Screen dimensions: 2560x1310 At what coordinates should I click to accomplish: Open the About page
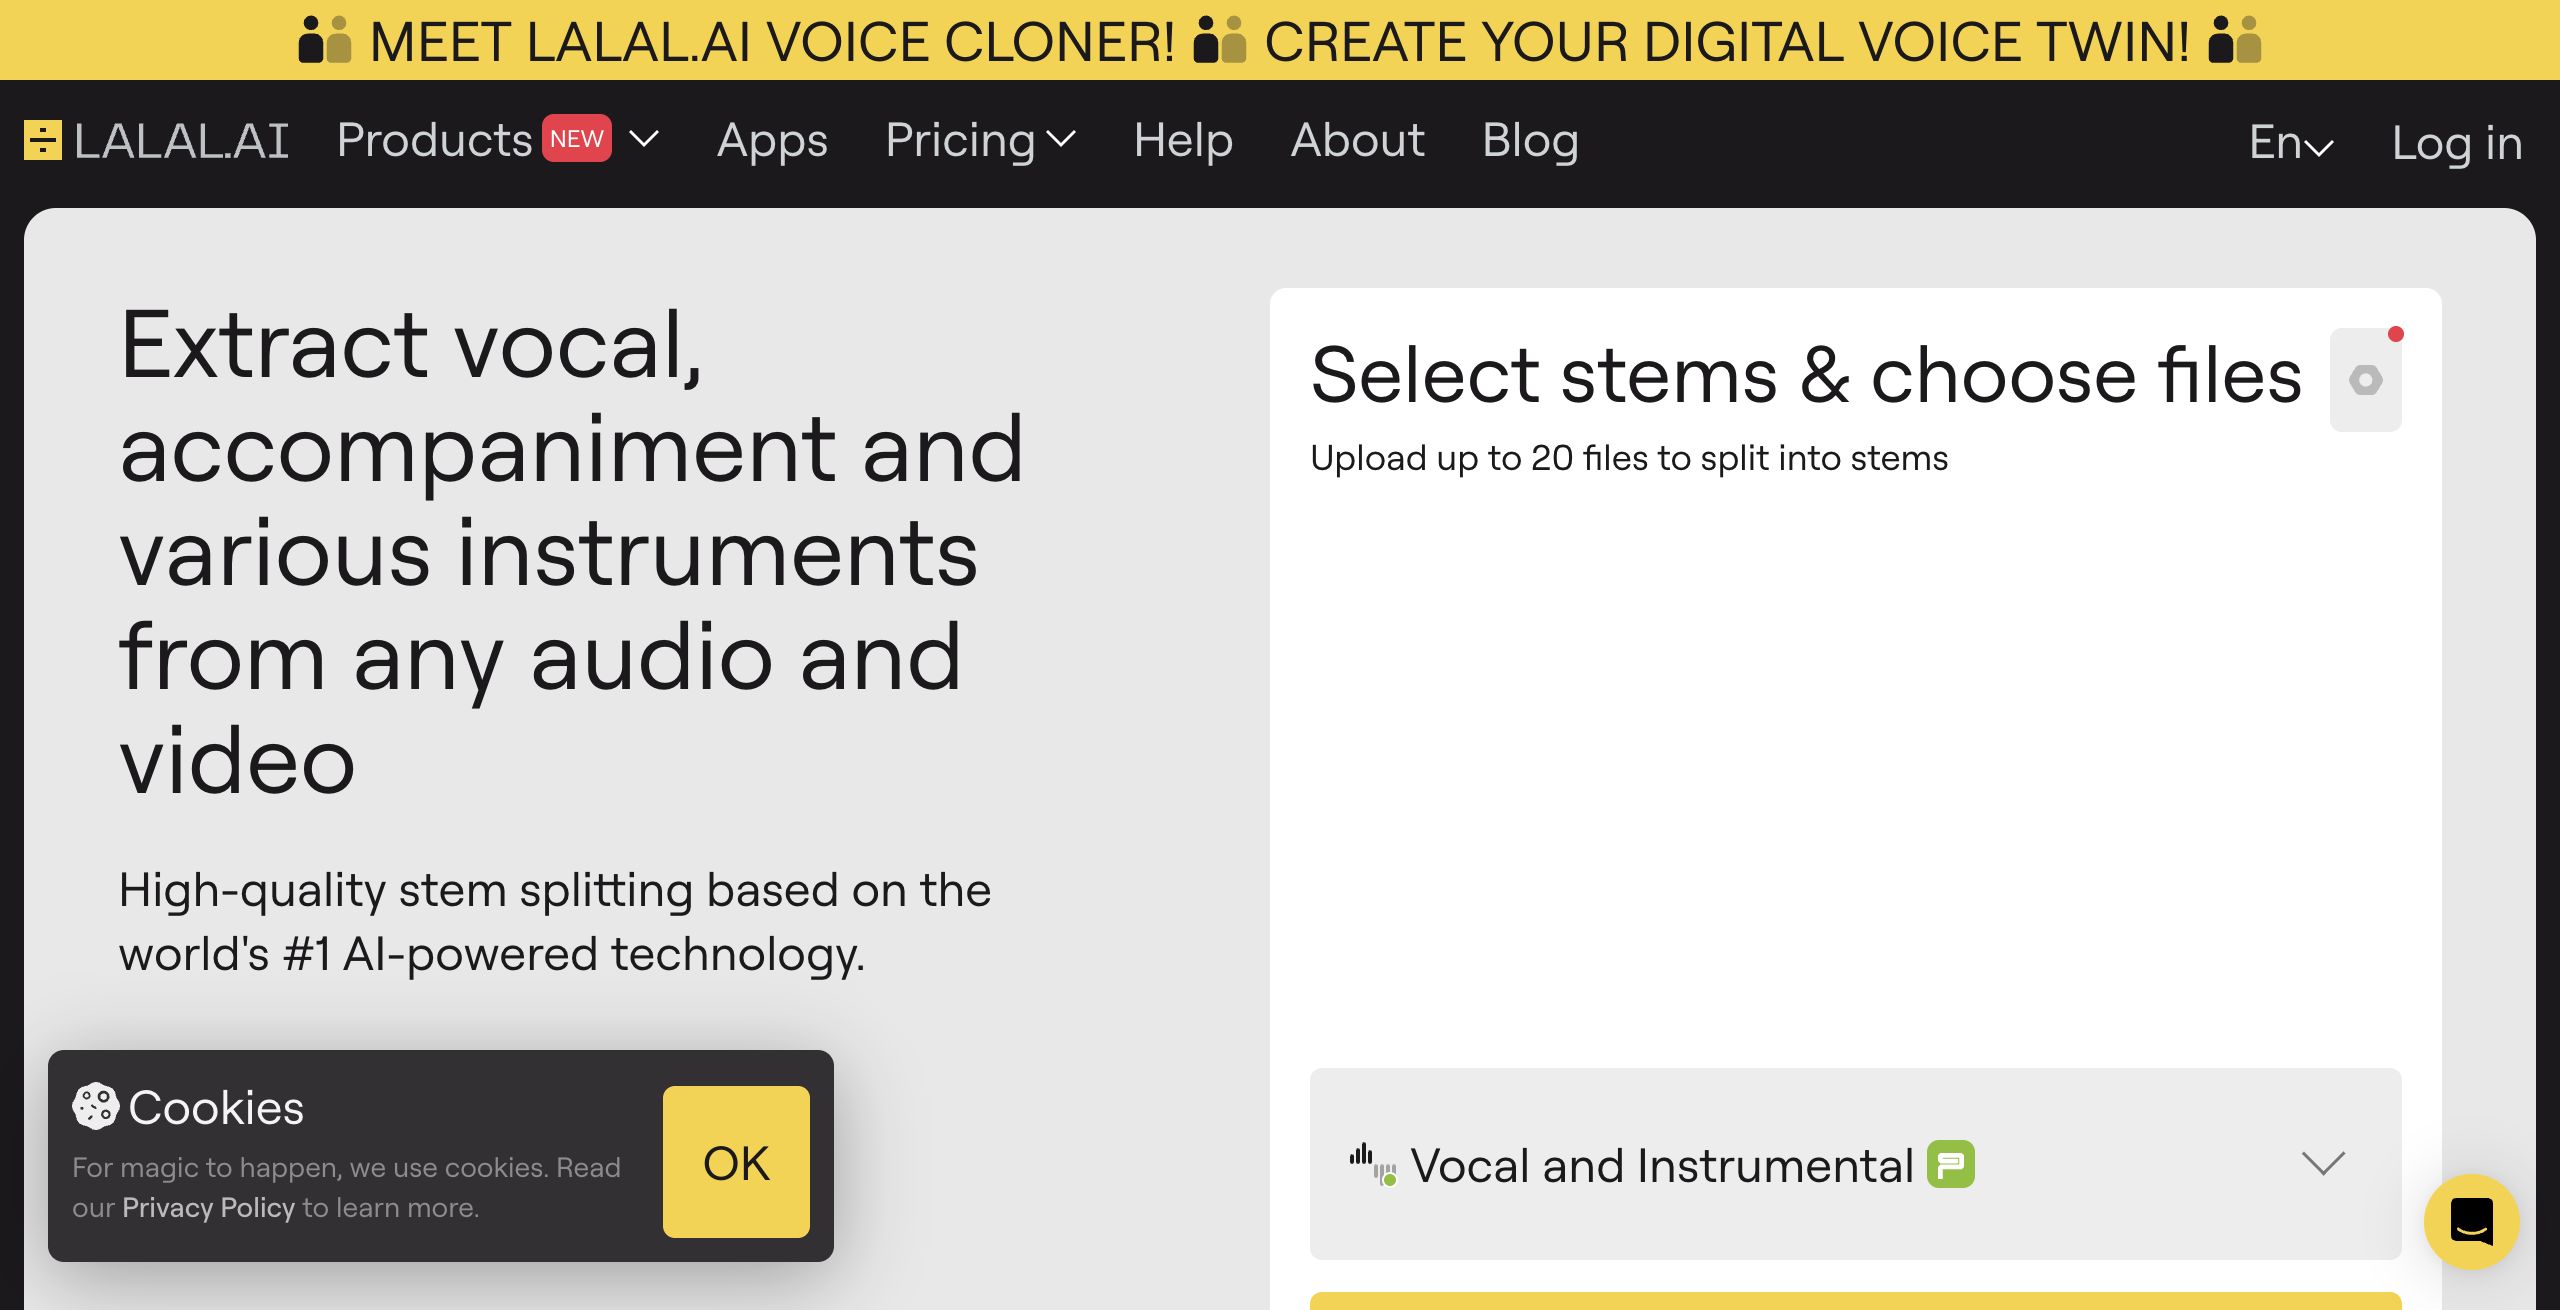(x=1357, y=140)
